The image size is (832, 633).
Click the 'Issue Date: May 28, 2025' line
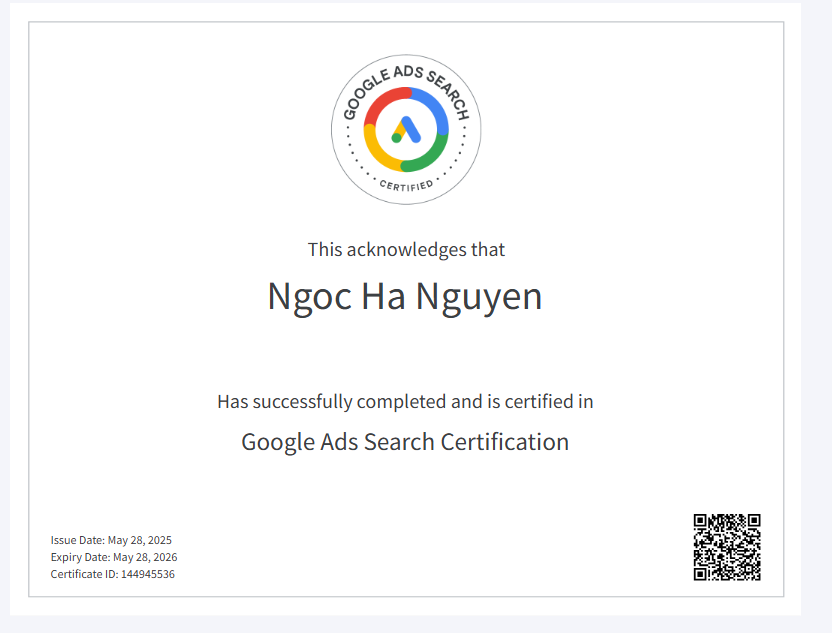111,540
